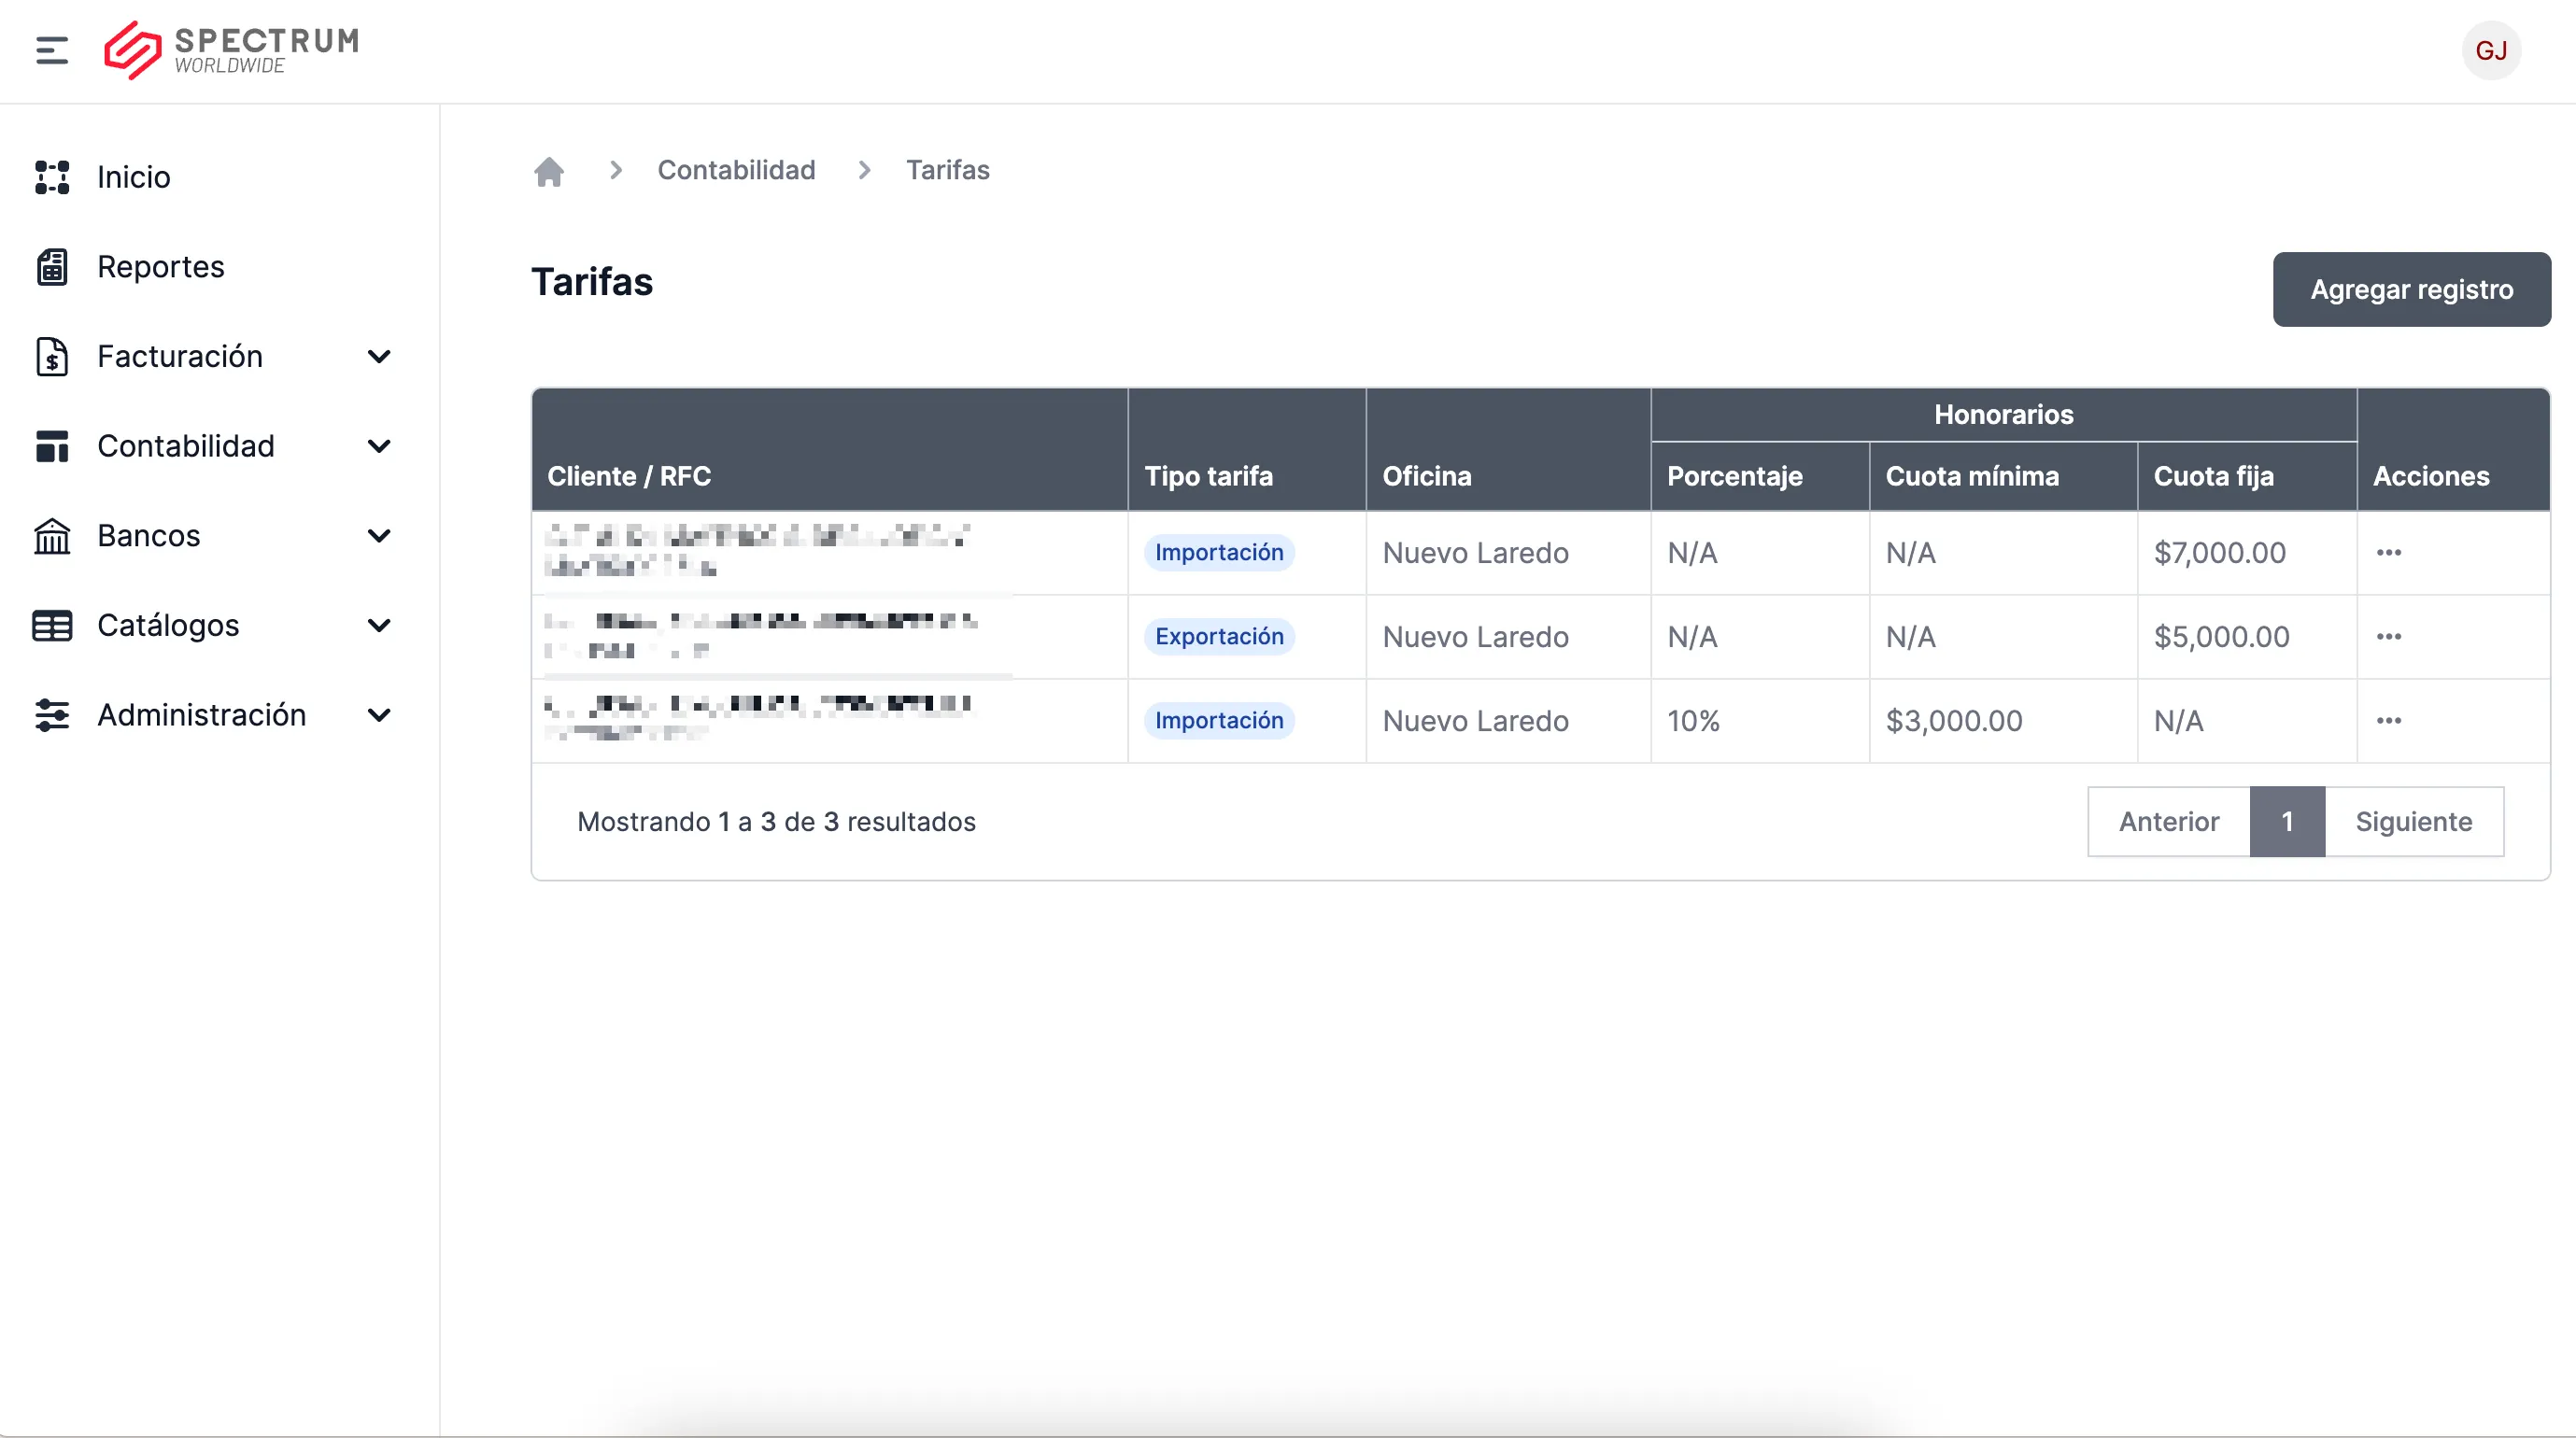This screenshot has height=1438, width=2576.
Task: Click Agregar registro button
Action: click(x=2411, y=289)
